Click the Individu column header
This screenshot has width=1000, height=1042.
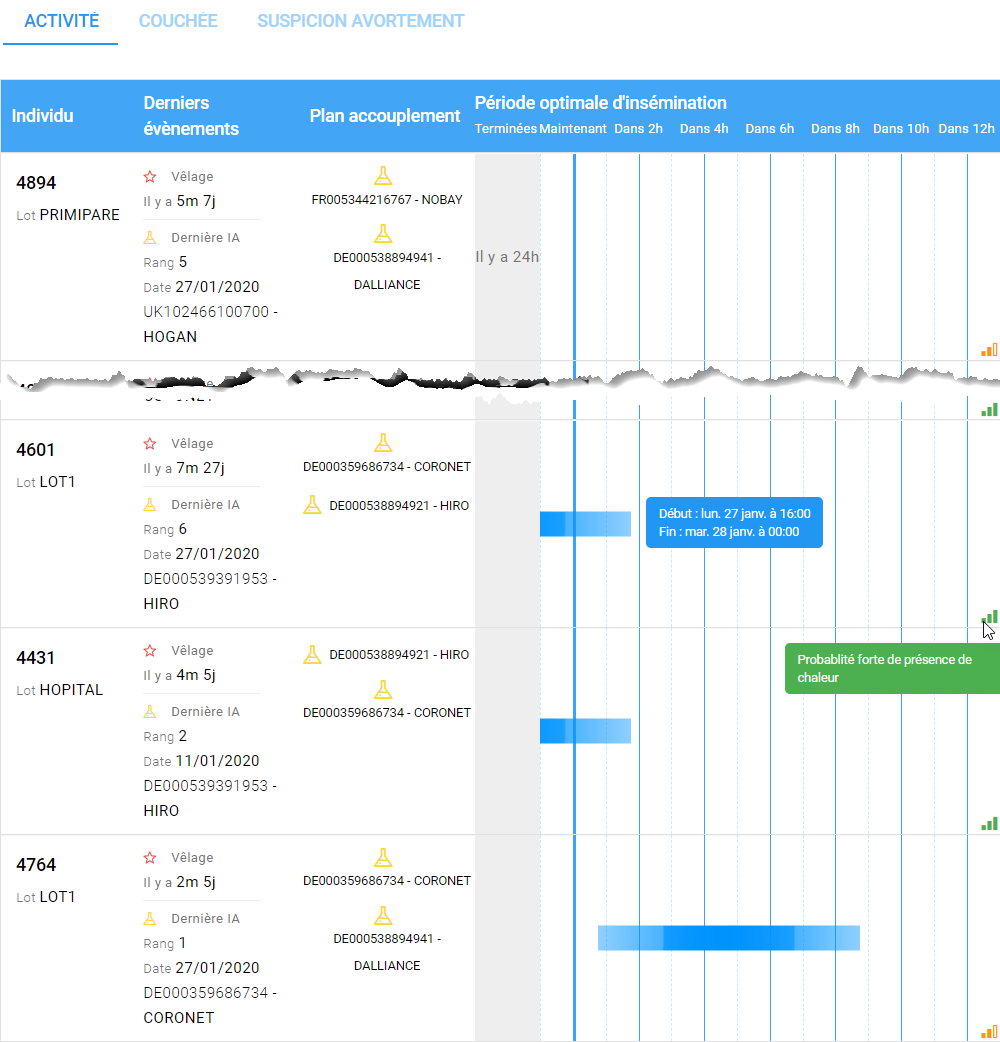tap(43, 116)
